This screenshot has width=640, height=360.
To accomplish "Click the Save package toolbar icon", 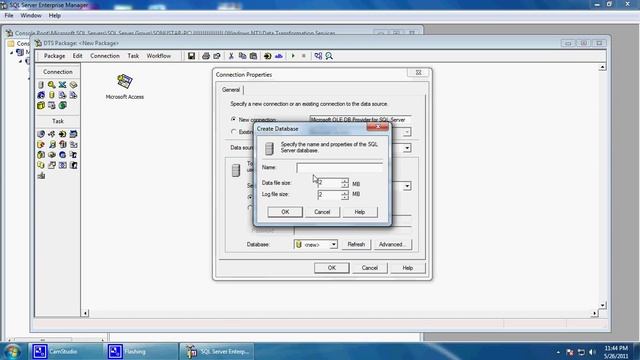I will pyautogui.click(x=191, y=56).
